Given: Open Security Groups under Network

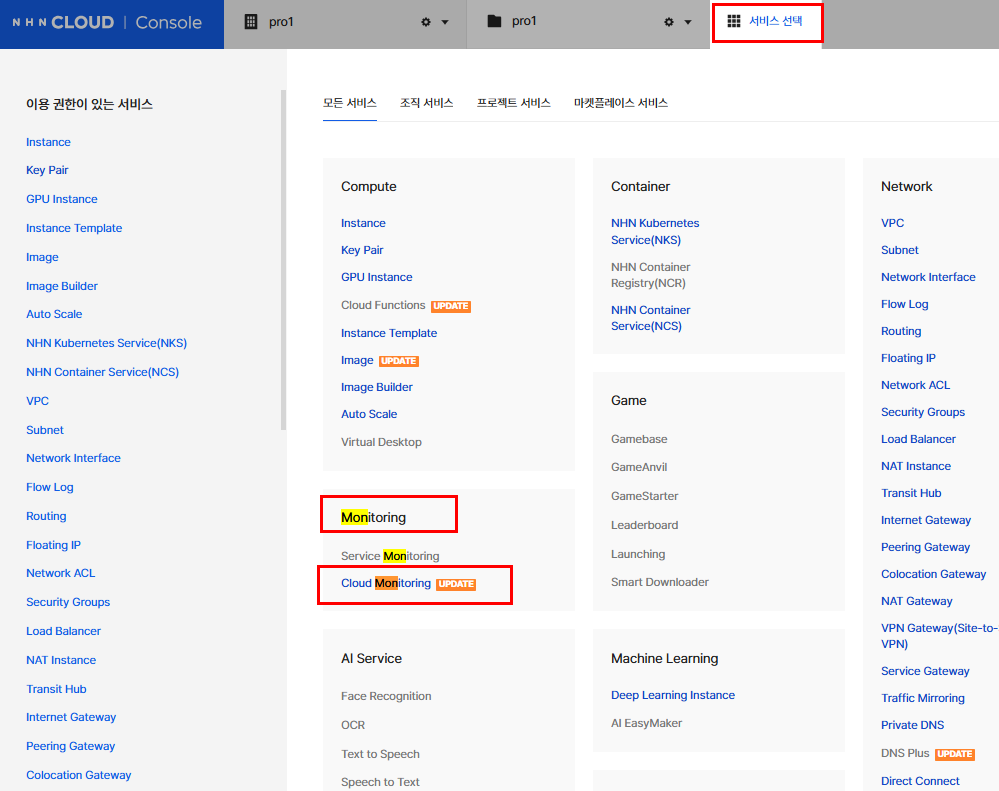Looking at the screenshot, I should coord(923,413).
